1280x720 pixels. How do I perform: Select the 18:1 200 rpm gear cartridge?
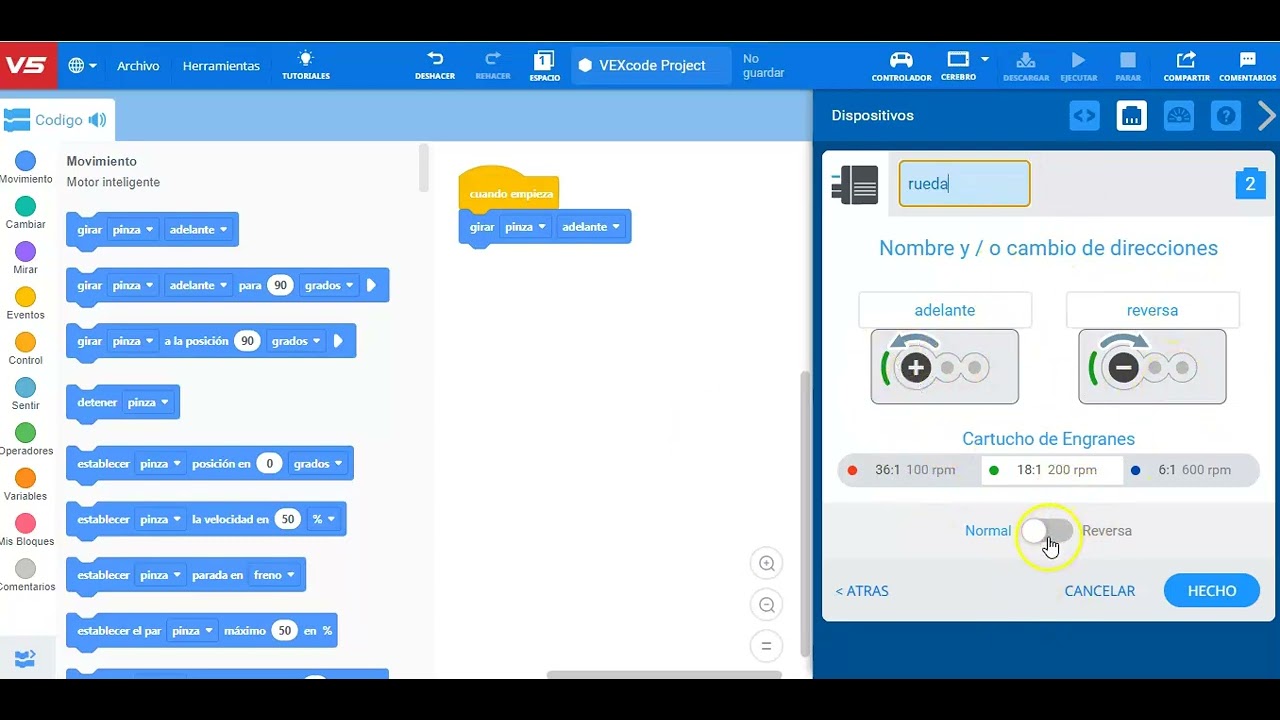(x=1051, y=470)
